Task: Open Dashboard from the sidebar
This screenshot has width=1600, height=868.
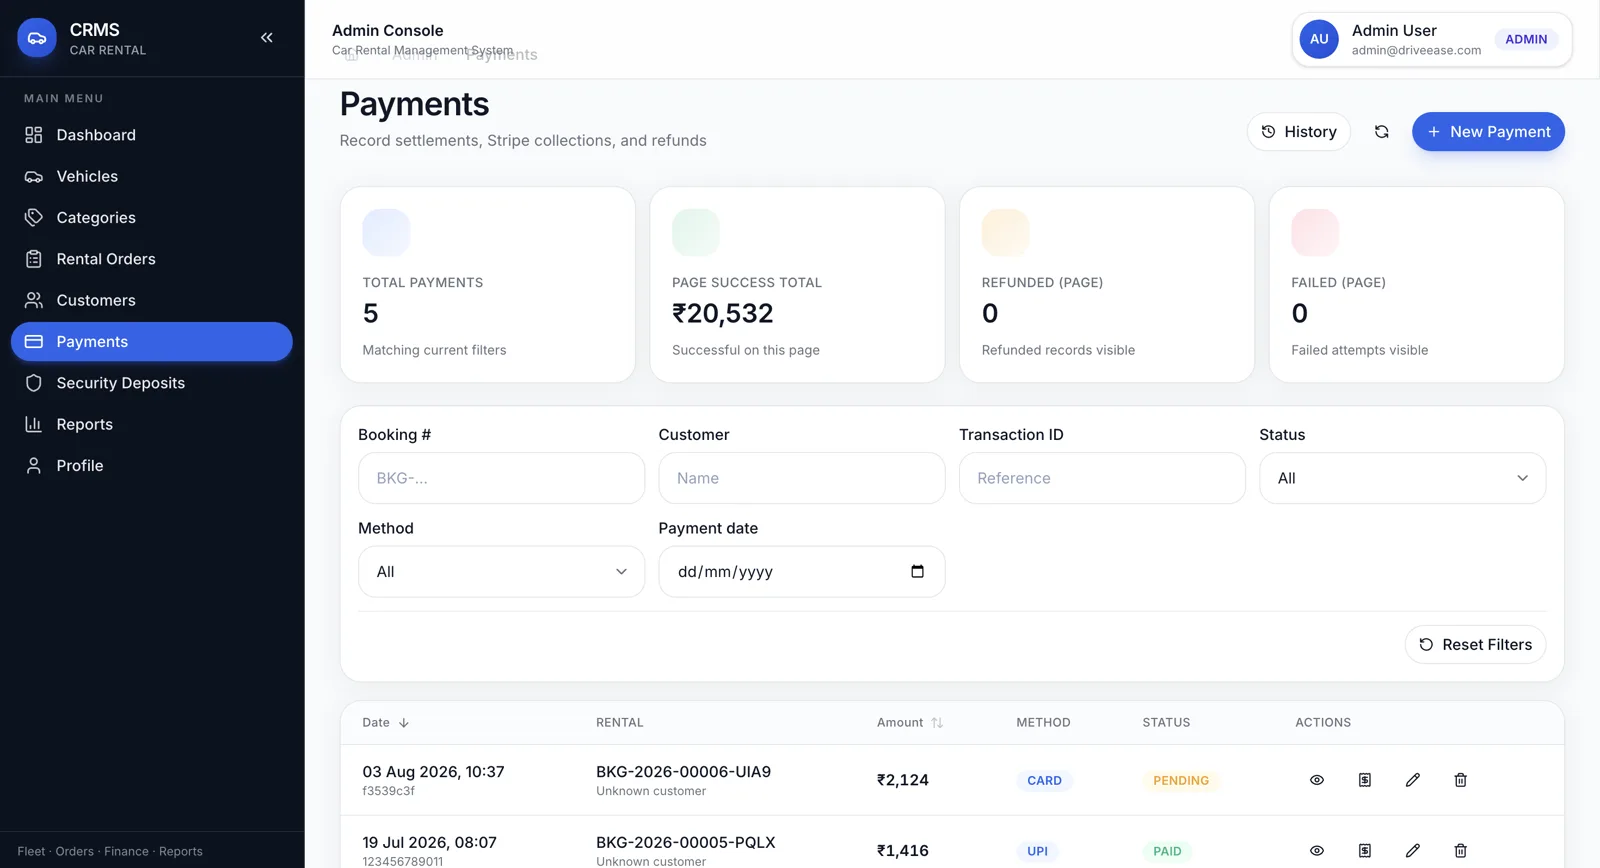Action: 152,135
